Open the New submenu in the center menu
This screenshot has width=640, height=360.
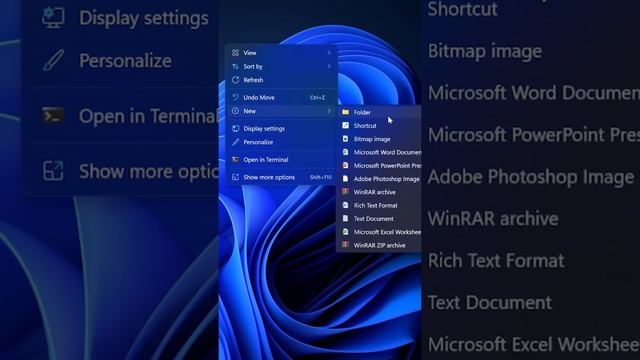pyautogui.click(x=282, y=111)
